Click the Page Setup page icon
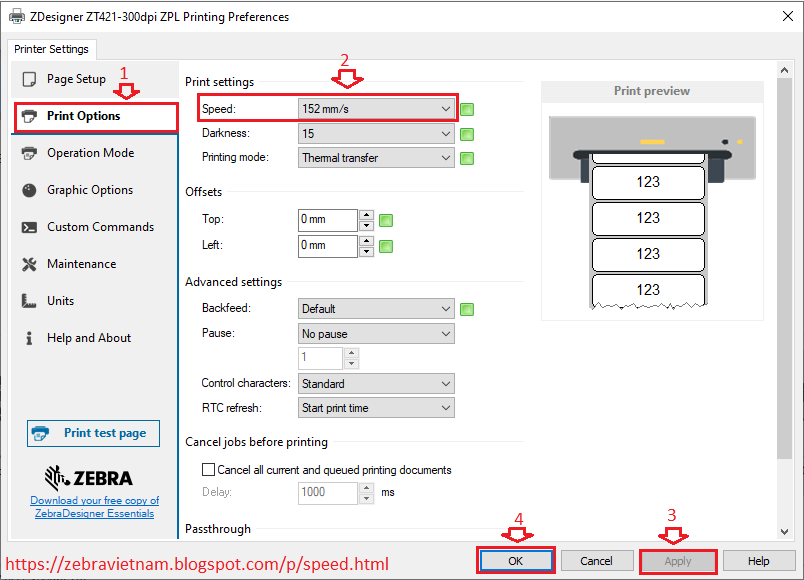The height and width of the screenshot is (580, 804). point(29,79)
